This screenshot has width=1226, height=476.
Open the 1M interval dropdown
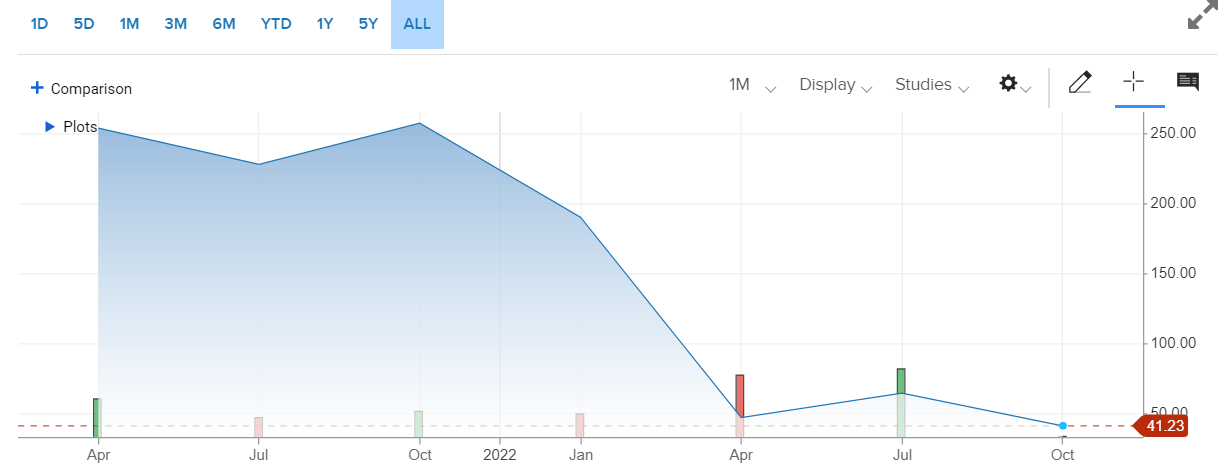[752, 85]
